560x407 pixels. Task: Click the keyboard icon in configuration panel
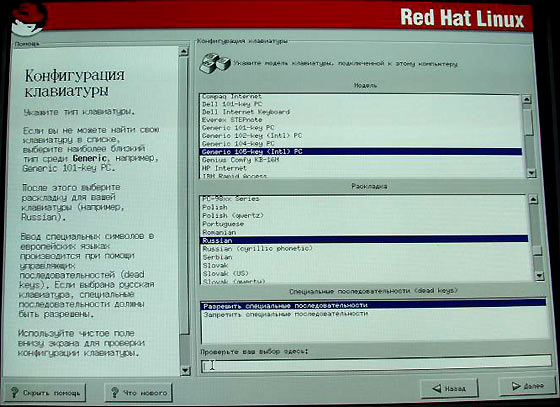(215, 64)
